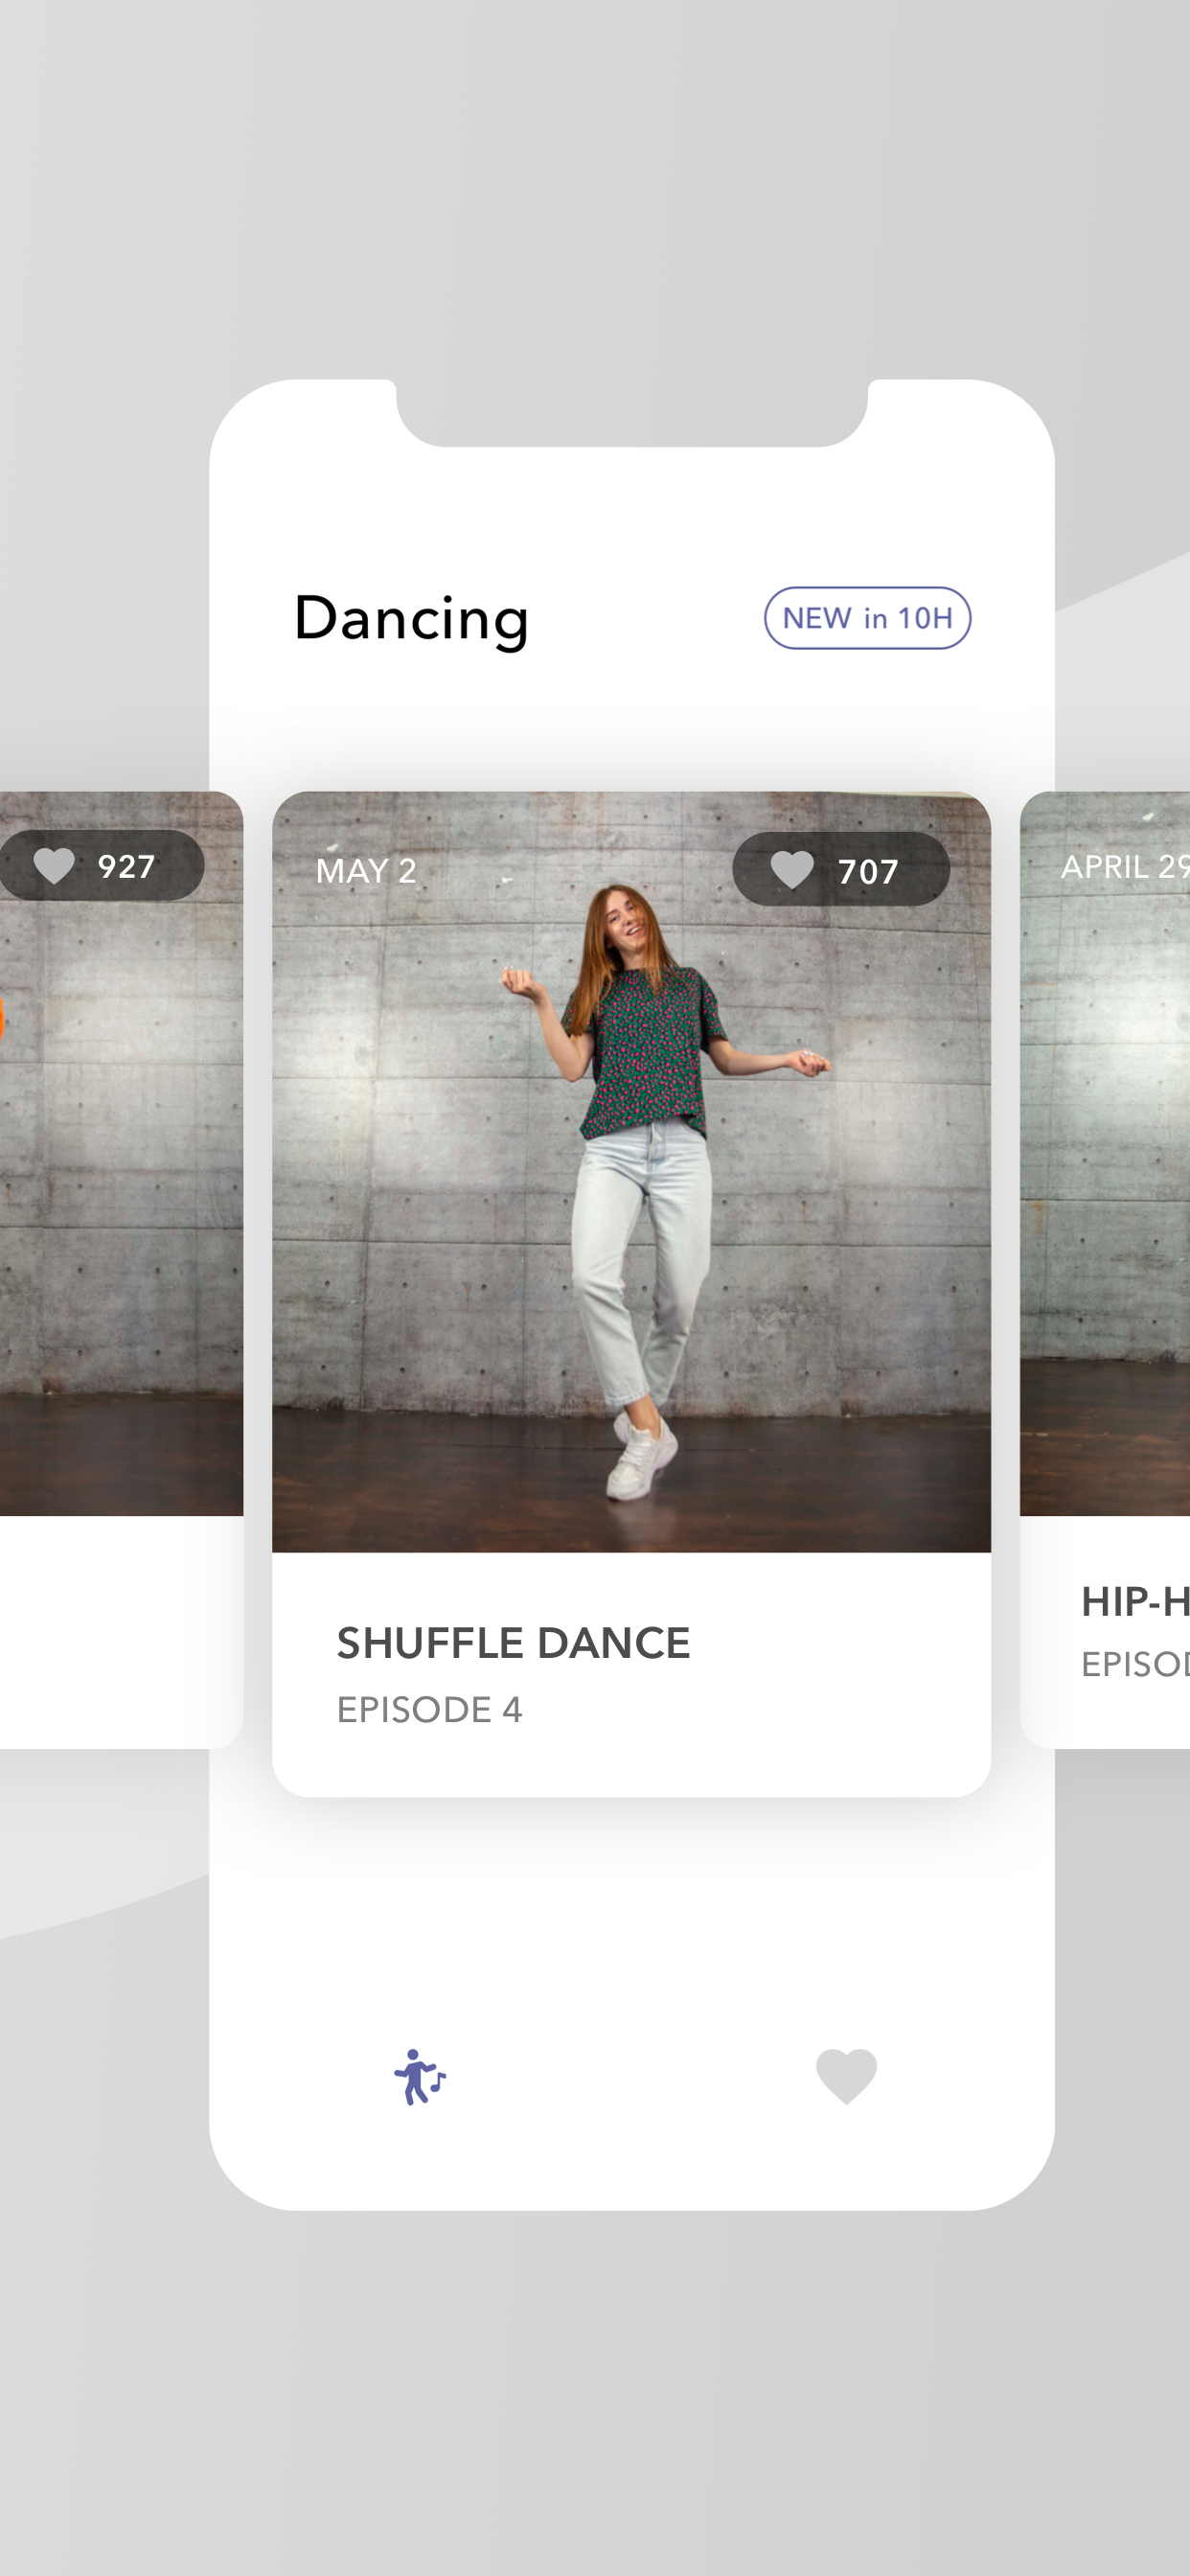
Task: Open the Shuffle Dance video thumbnail
Action: 631,1171
